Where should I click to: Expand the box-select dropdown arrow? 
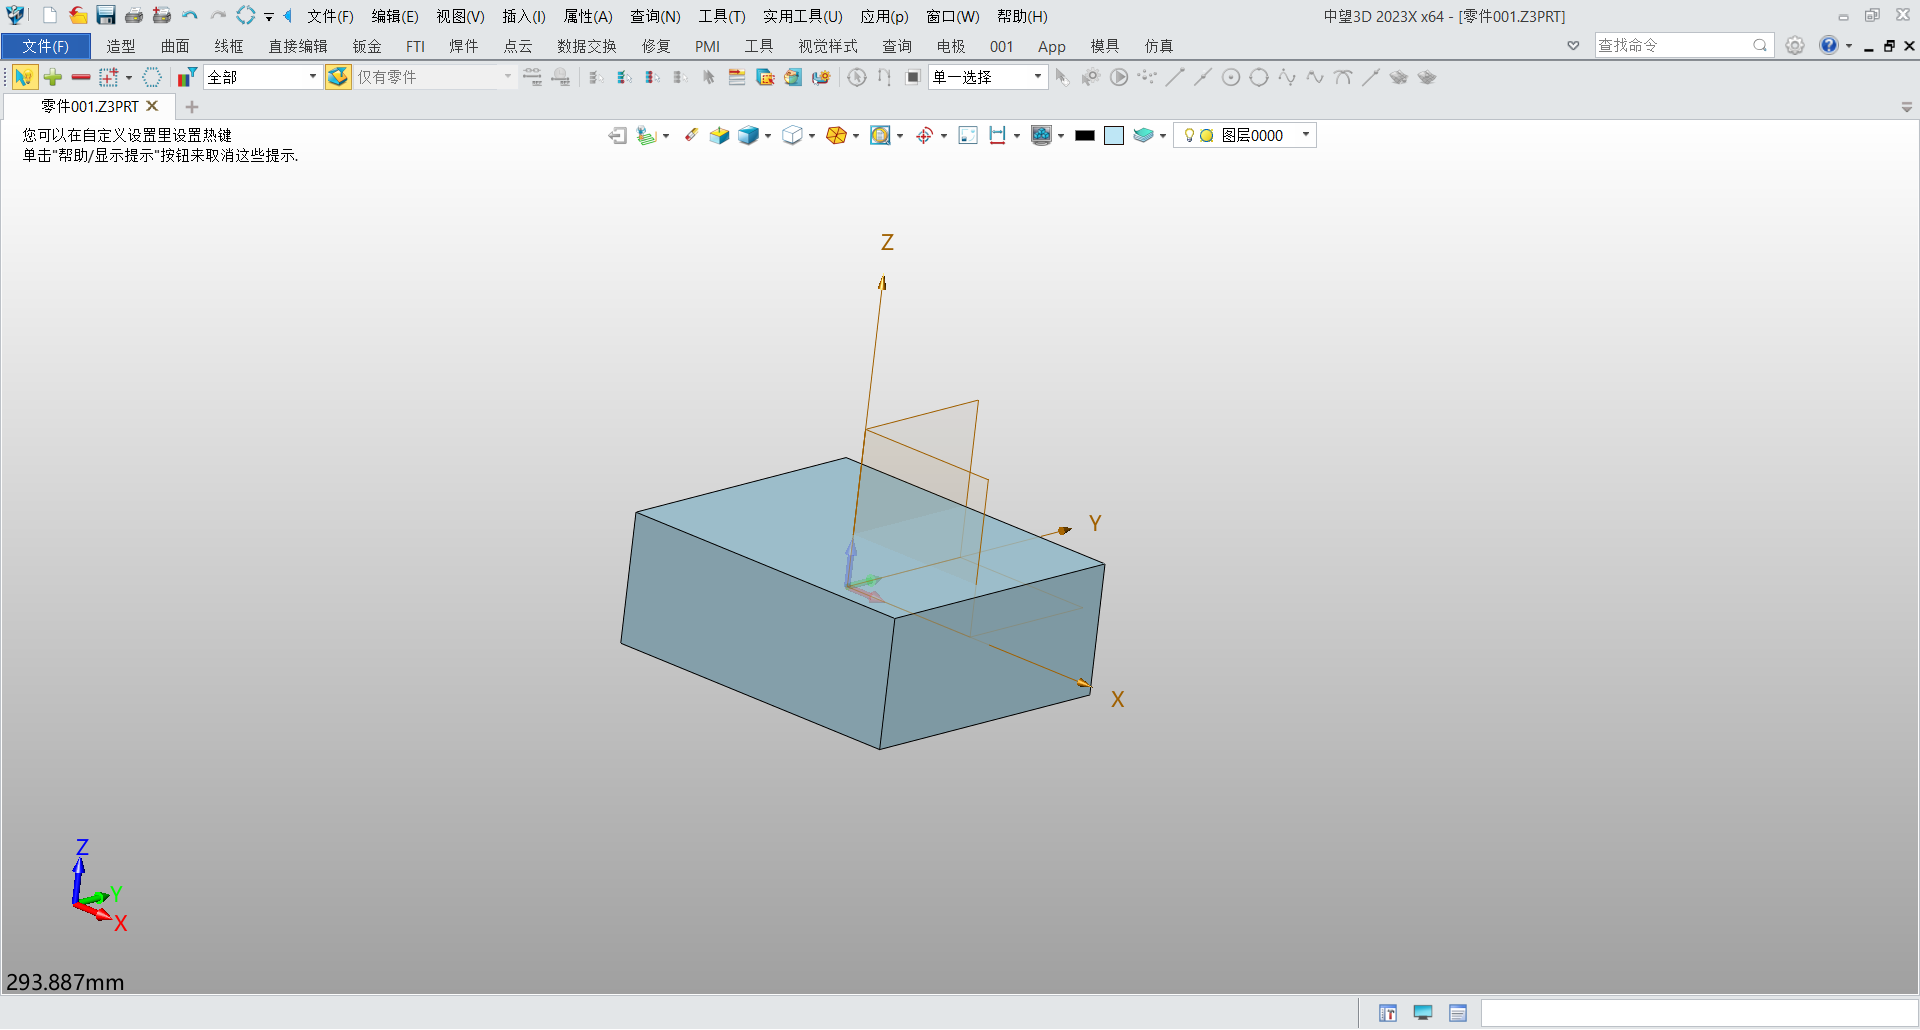coord(129,77)
